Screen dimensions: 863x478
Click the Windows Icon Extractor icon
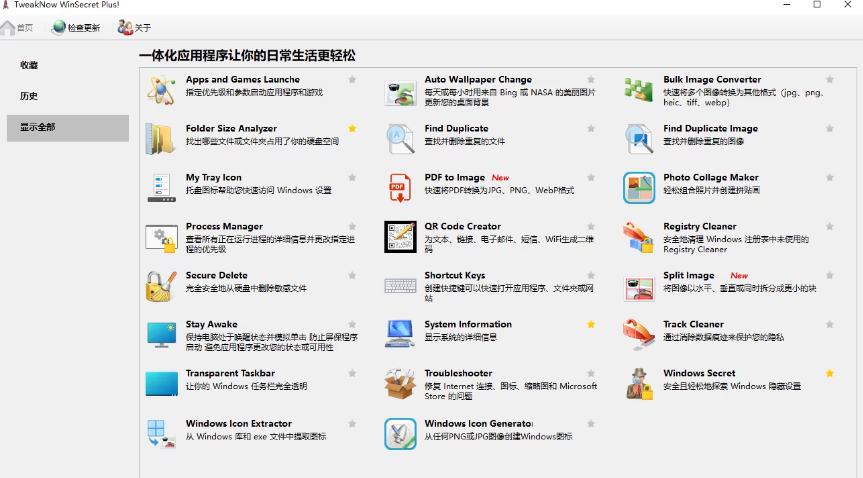click(x=161, y=434)
